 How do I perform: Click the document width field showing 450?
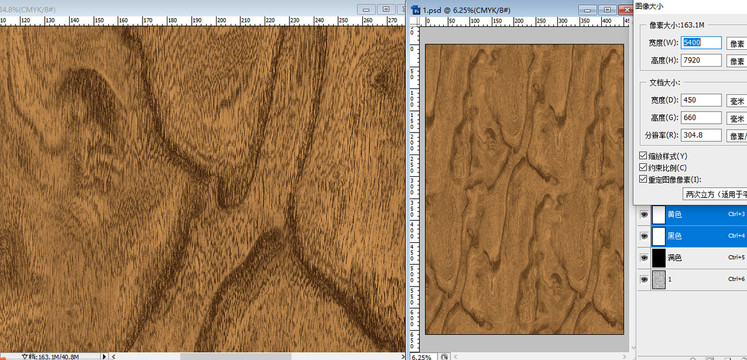pos(701,100)
